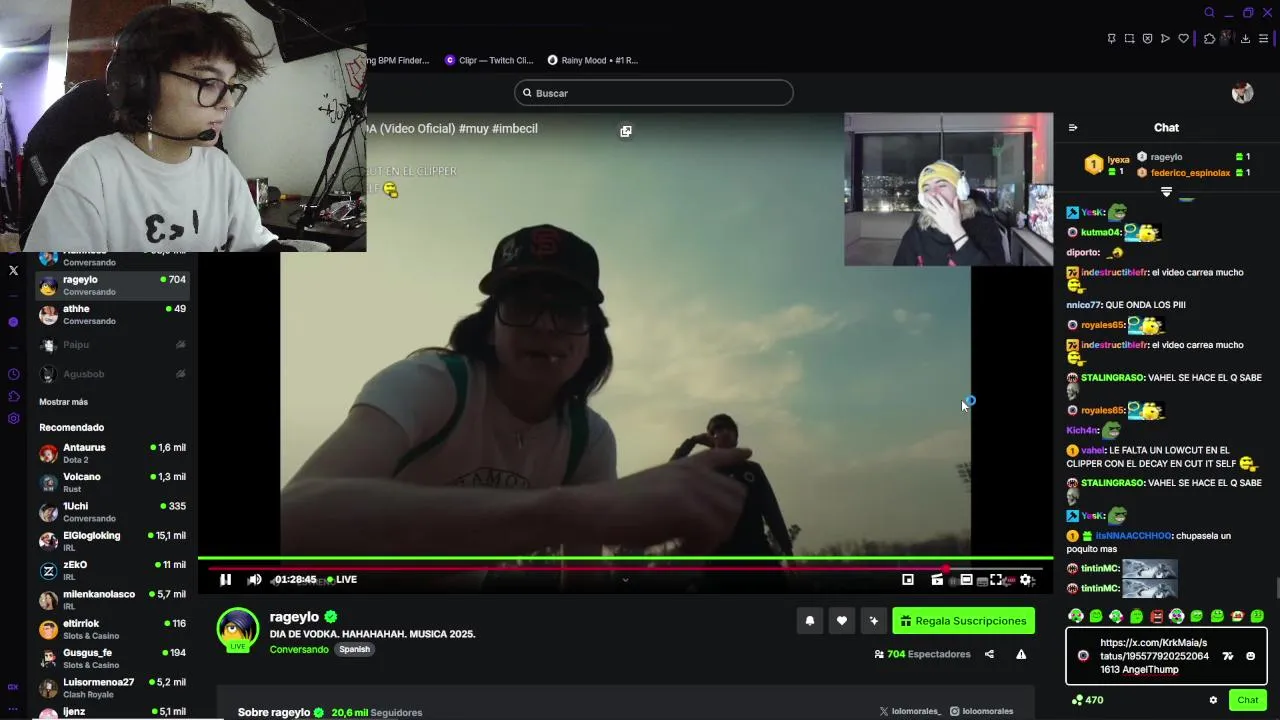This screenshot has height=720, width=1280.
Task: Click federico_espinolax in gift leaderboard
Action: click(x=1190, y=173)
